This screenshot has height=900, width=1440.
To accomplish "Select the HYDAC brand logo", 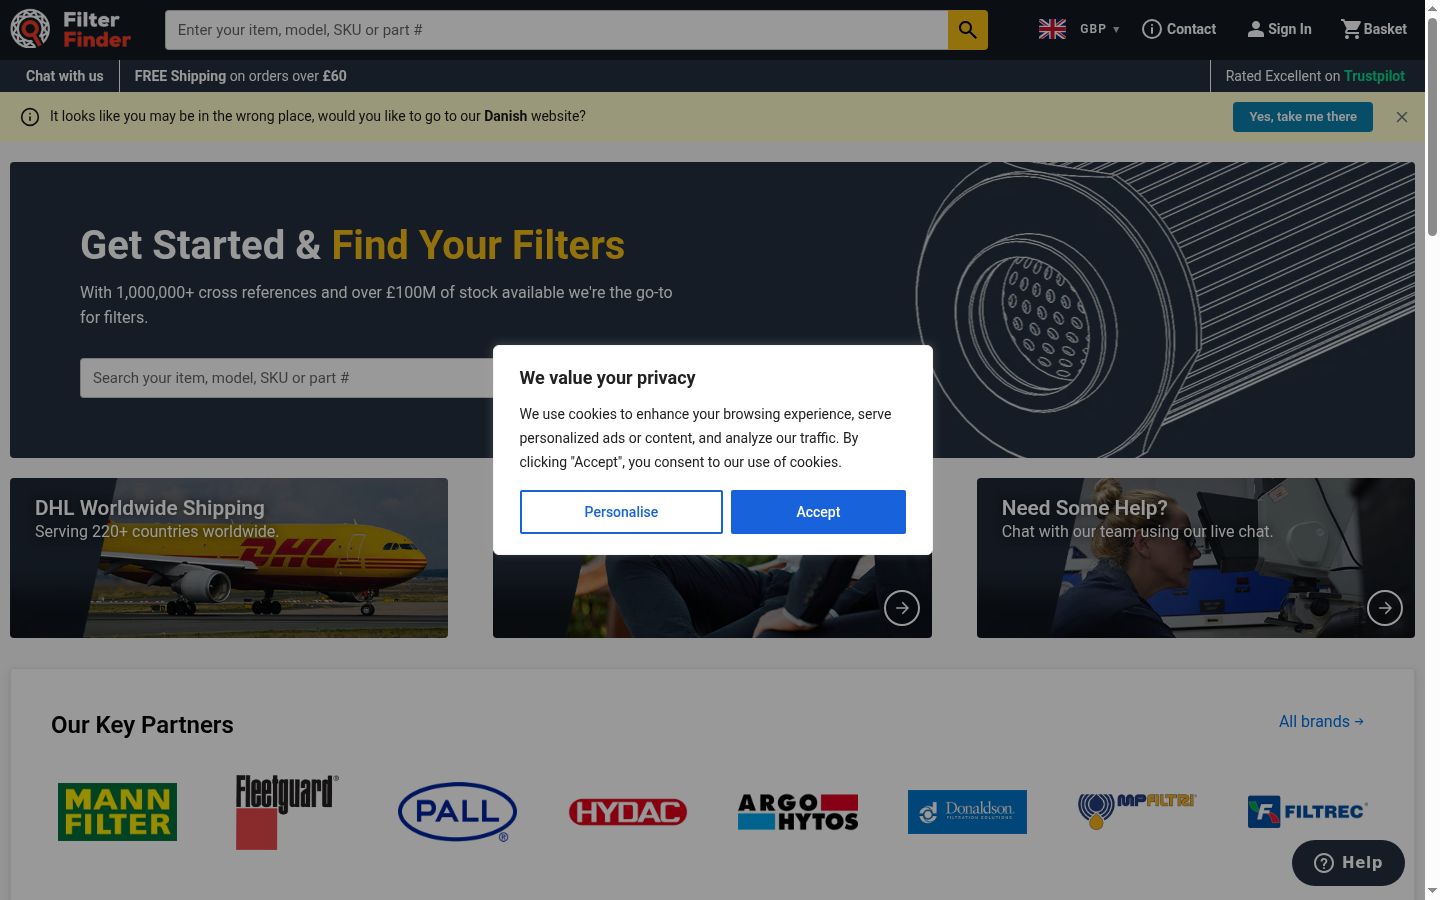I will pyautogui.click(x=628, y=812).
